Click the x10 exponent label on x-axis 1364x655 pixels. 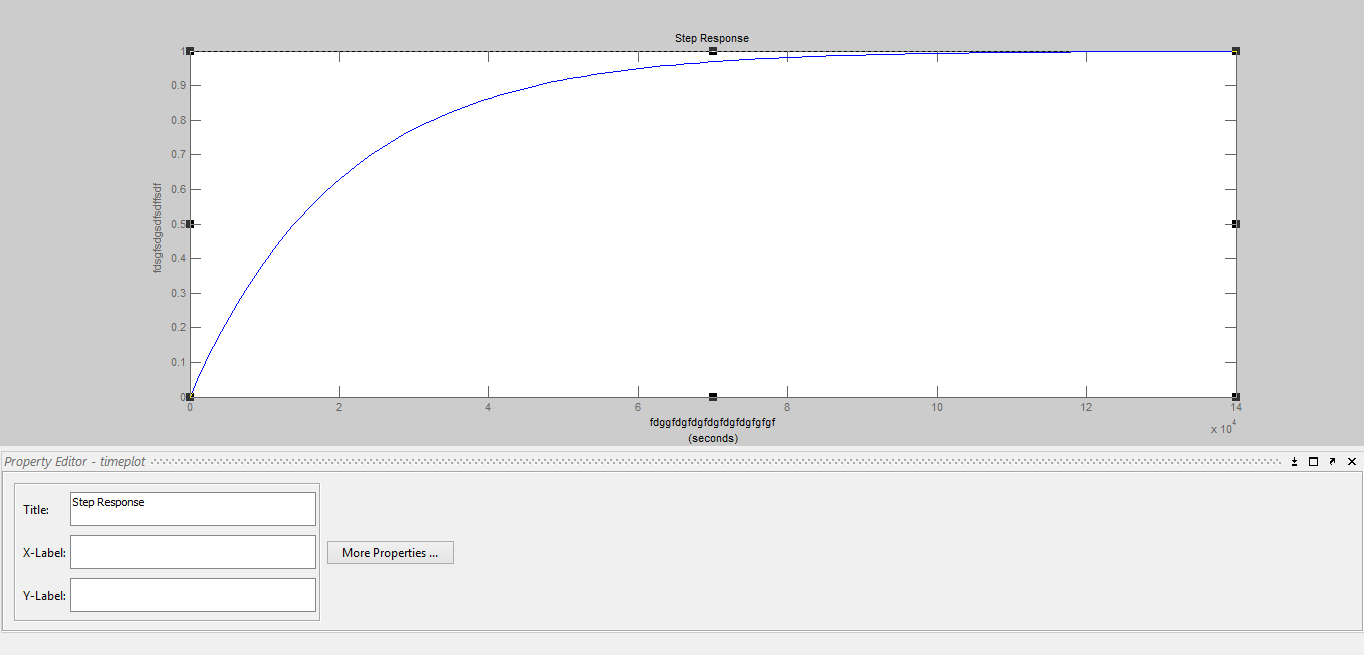click(x=1222, y=429)
